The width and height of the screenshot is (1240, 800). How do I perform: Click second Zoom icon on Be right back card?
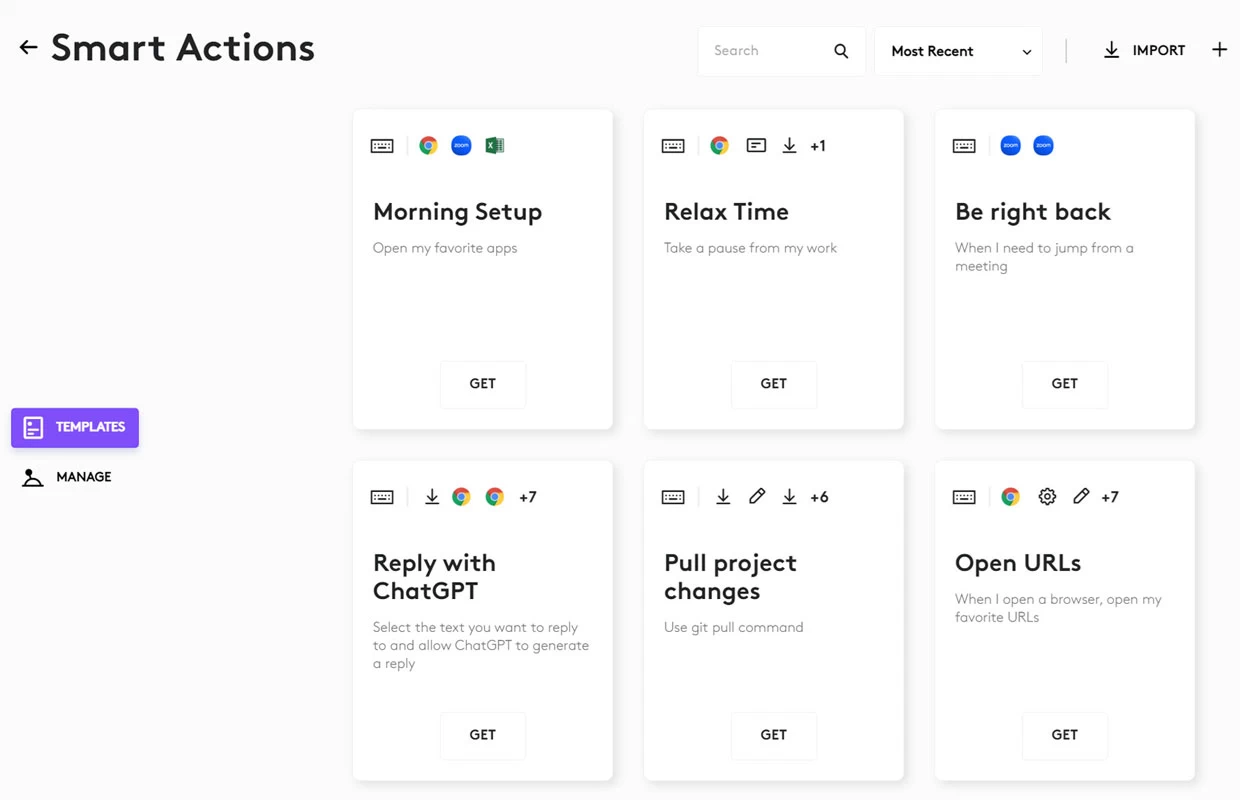[1043, 146]
